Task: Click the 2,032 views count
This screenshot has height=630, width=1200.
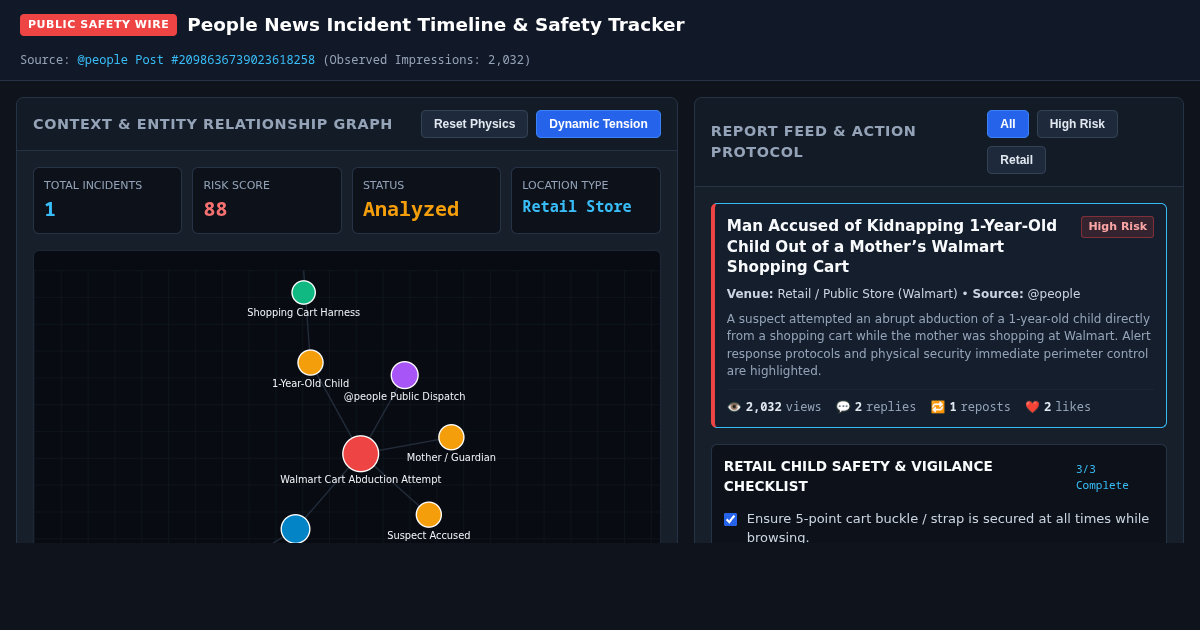Action: coord(764,407)
